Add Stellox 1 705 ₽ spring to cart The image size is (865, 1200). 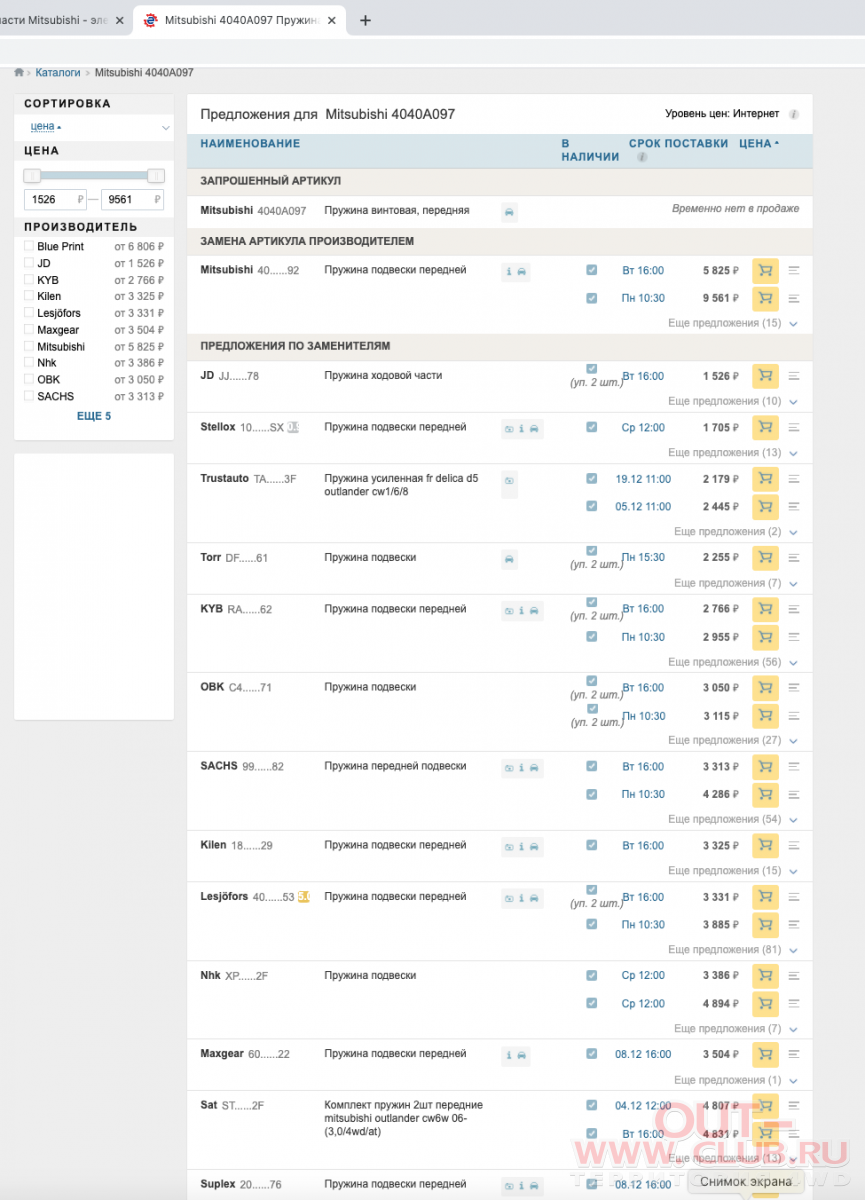[x=765, y=427]
